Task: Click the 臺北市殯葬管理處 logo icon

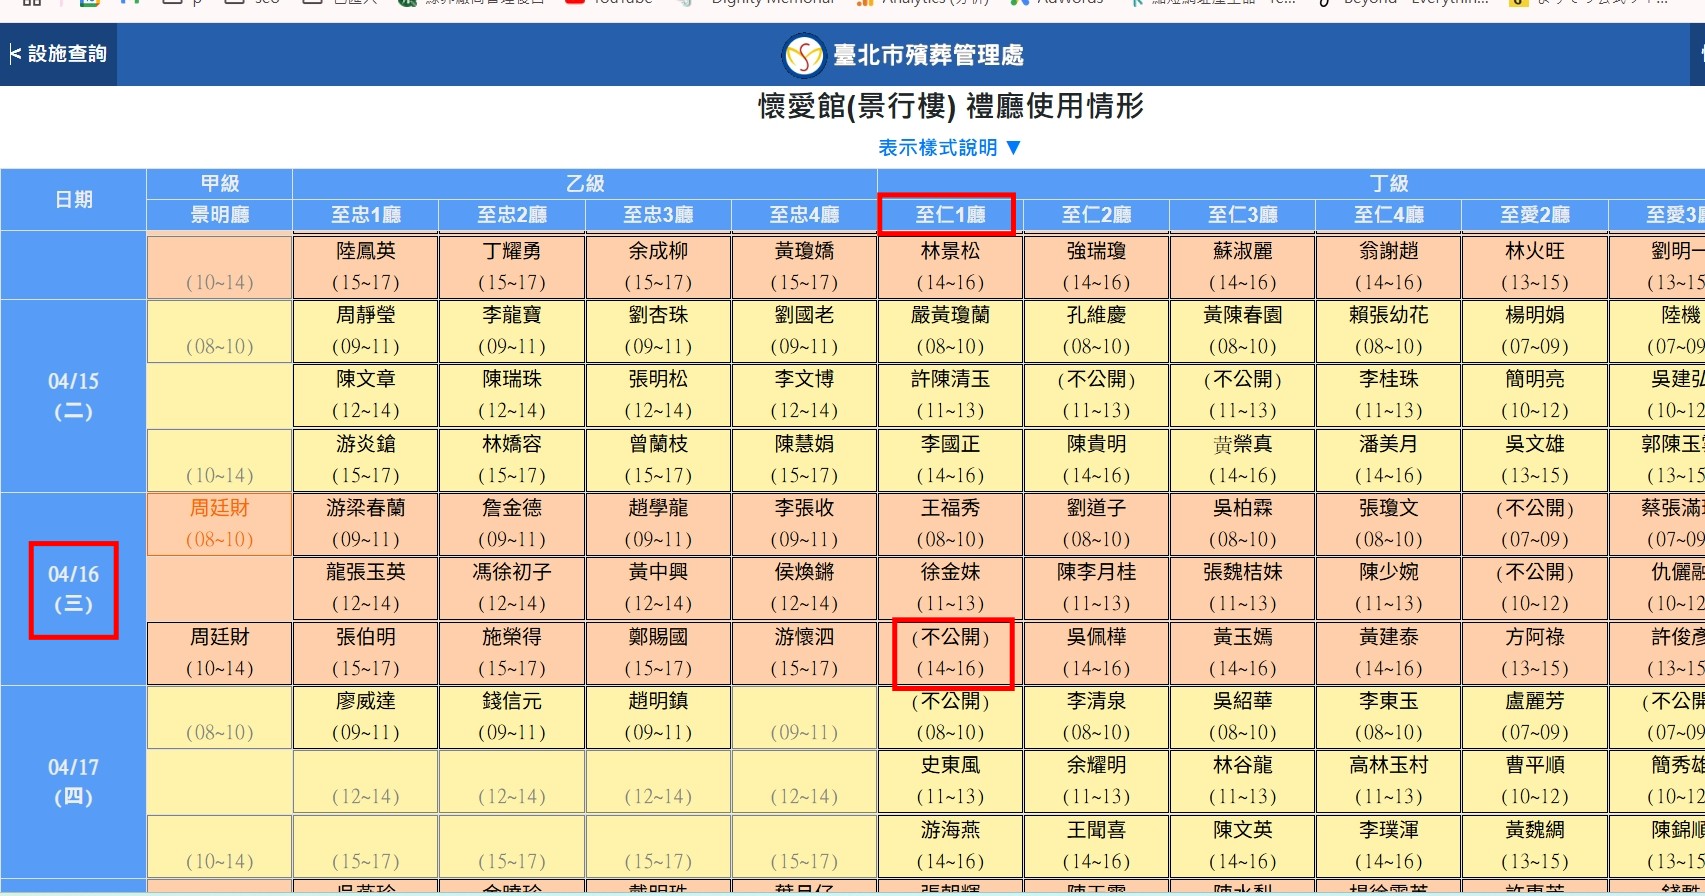Action: [x=803, y=55]
